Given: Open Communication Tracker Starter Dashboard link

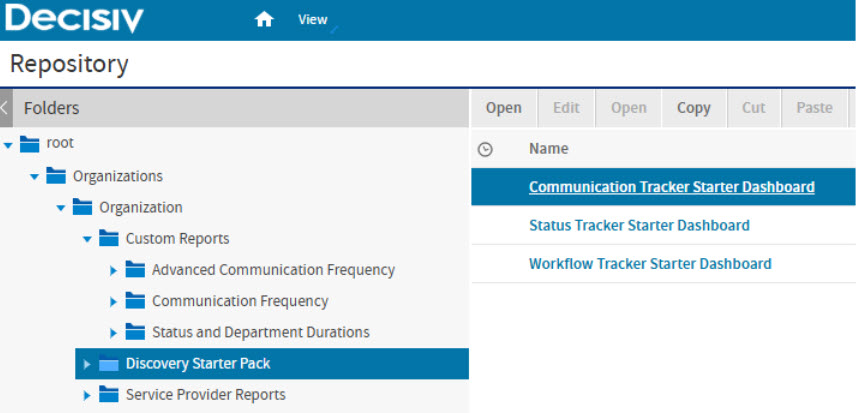Looking at the screenshot, I should (671, 187).
